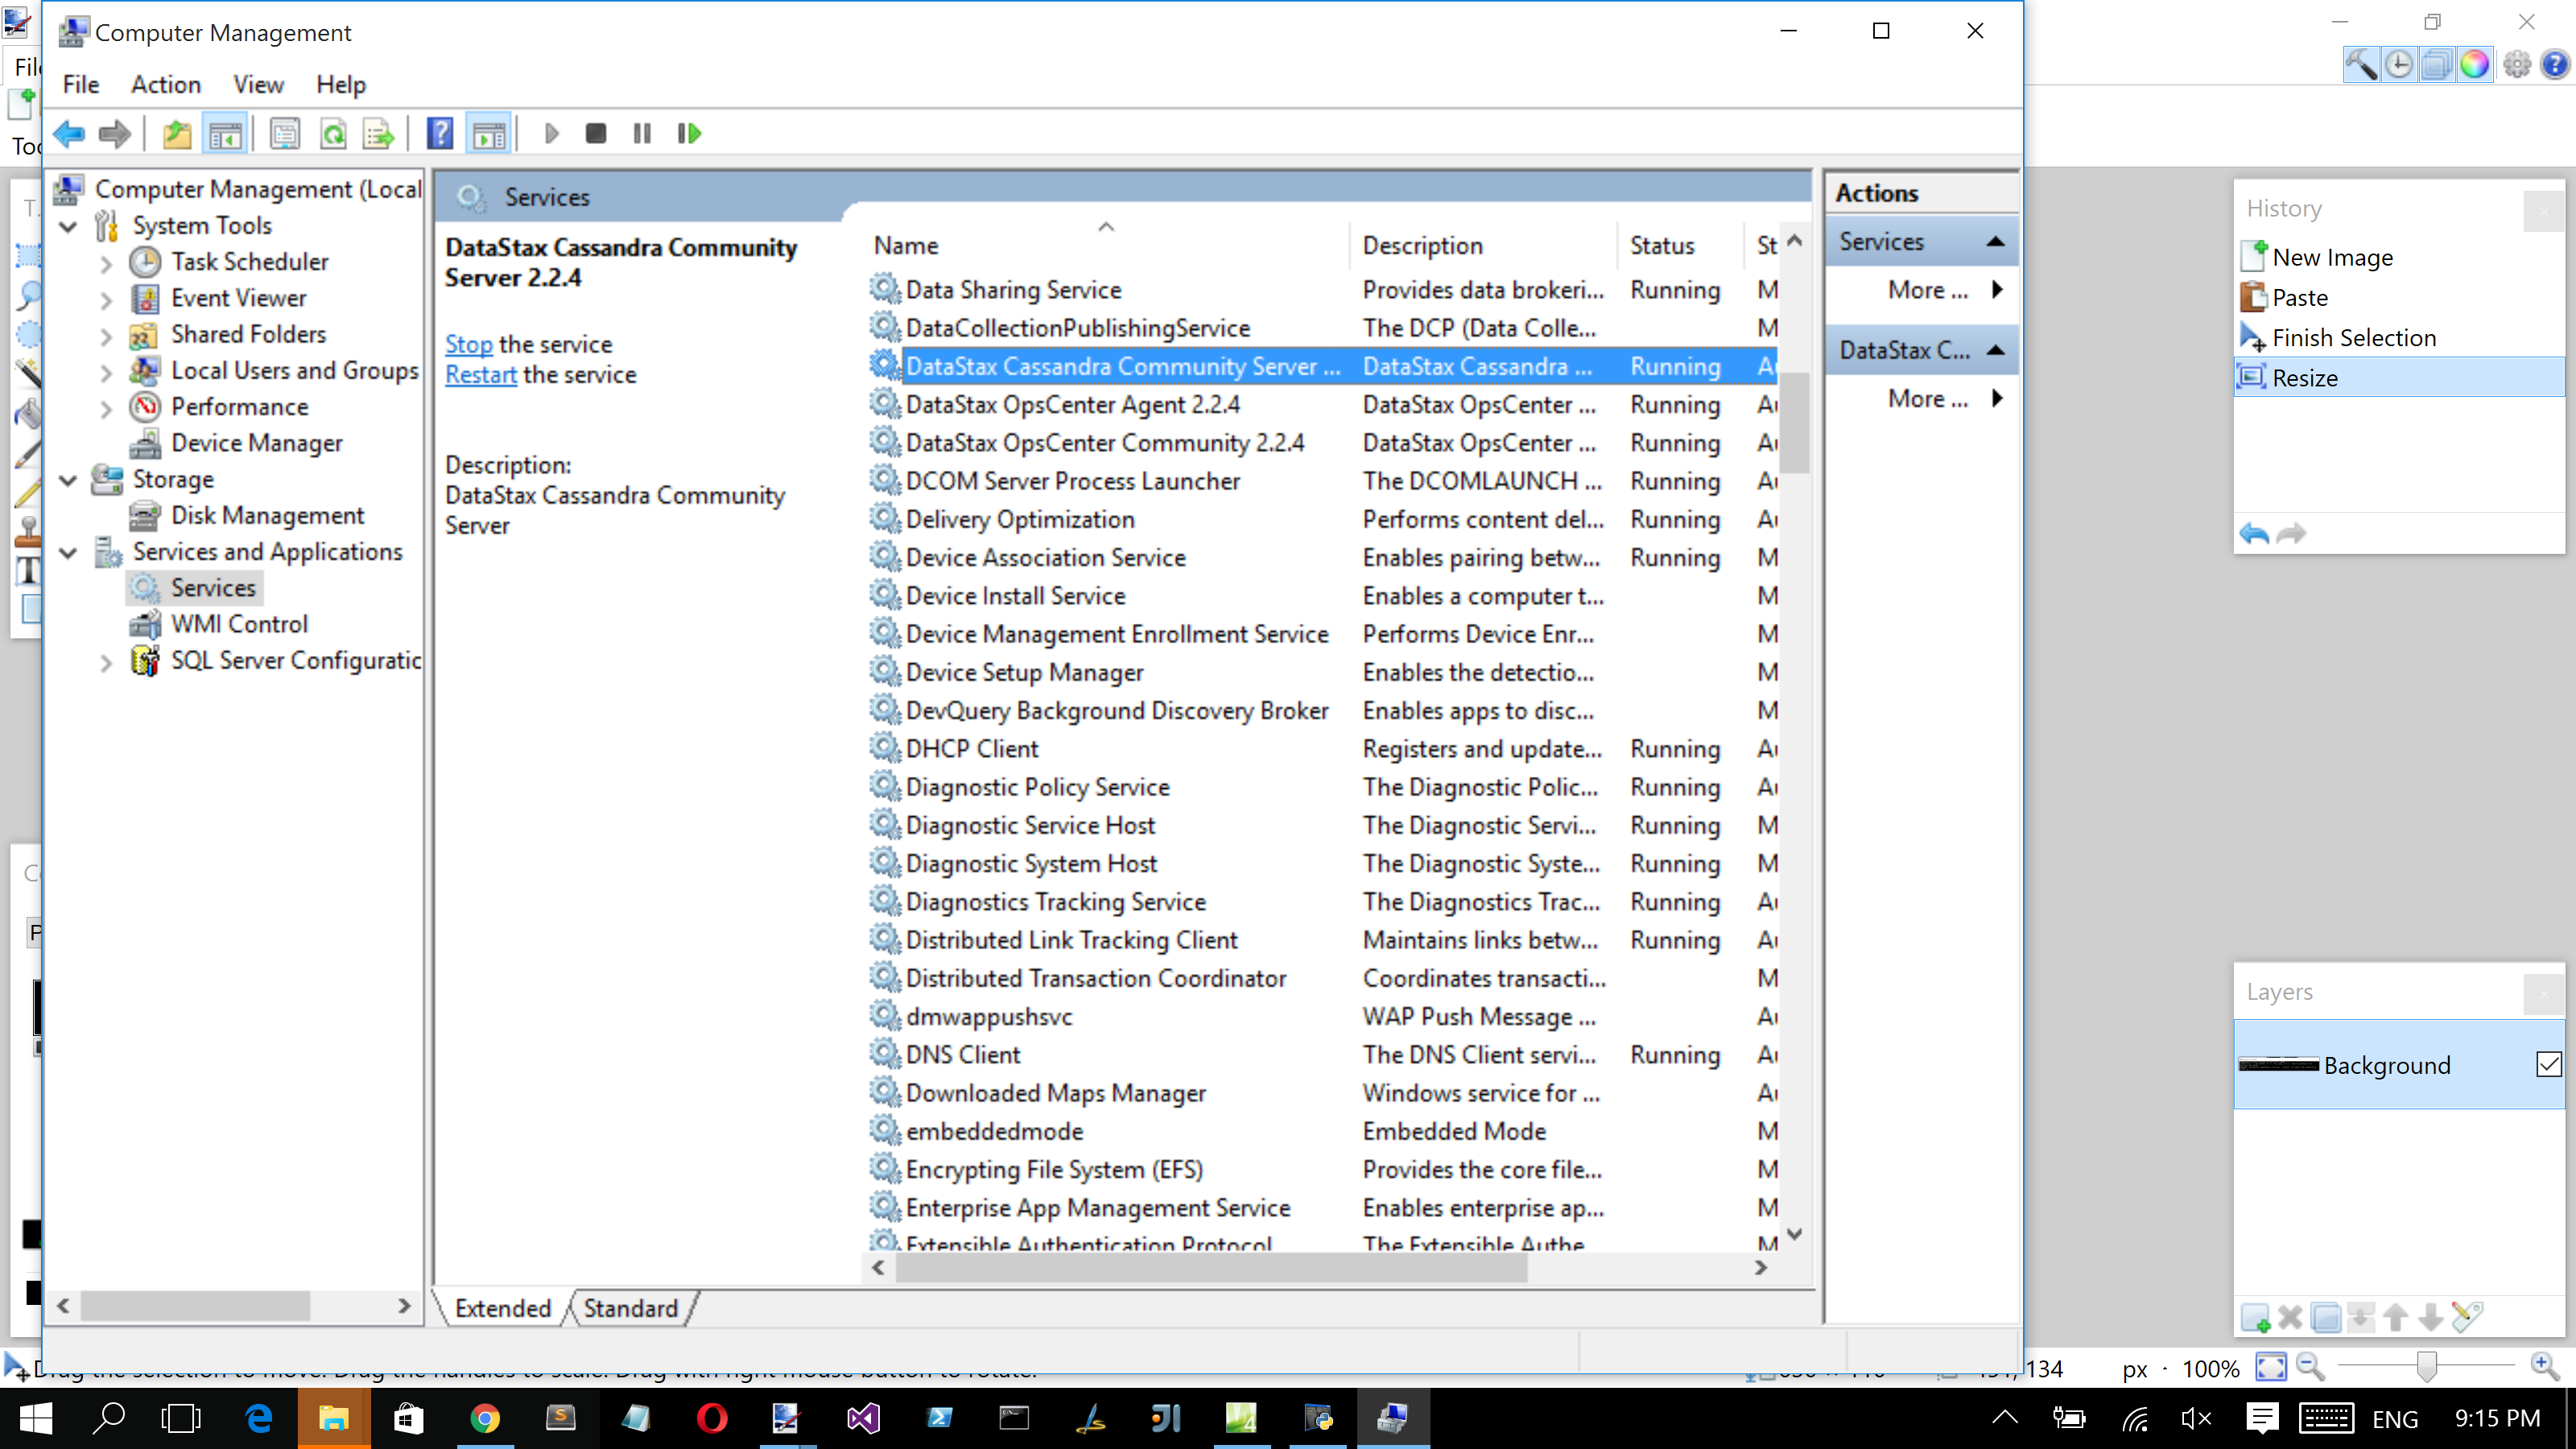The image size is (2576, 1449).
Task: Click the services list vertical scrollbar thumb
Action: pyautogui.click(x=1795, y=422)
